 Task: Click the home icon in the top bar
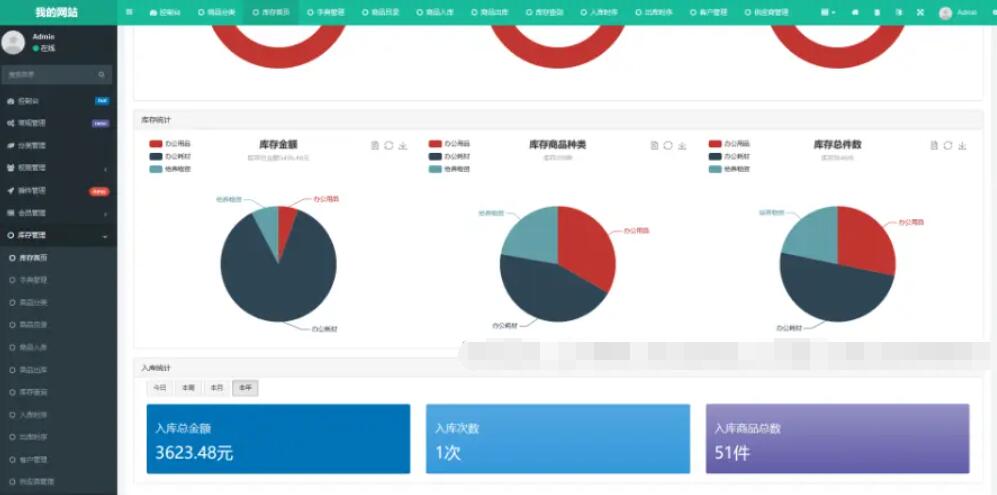pyautogui.click(x=855, y=12)
